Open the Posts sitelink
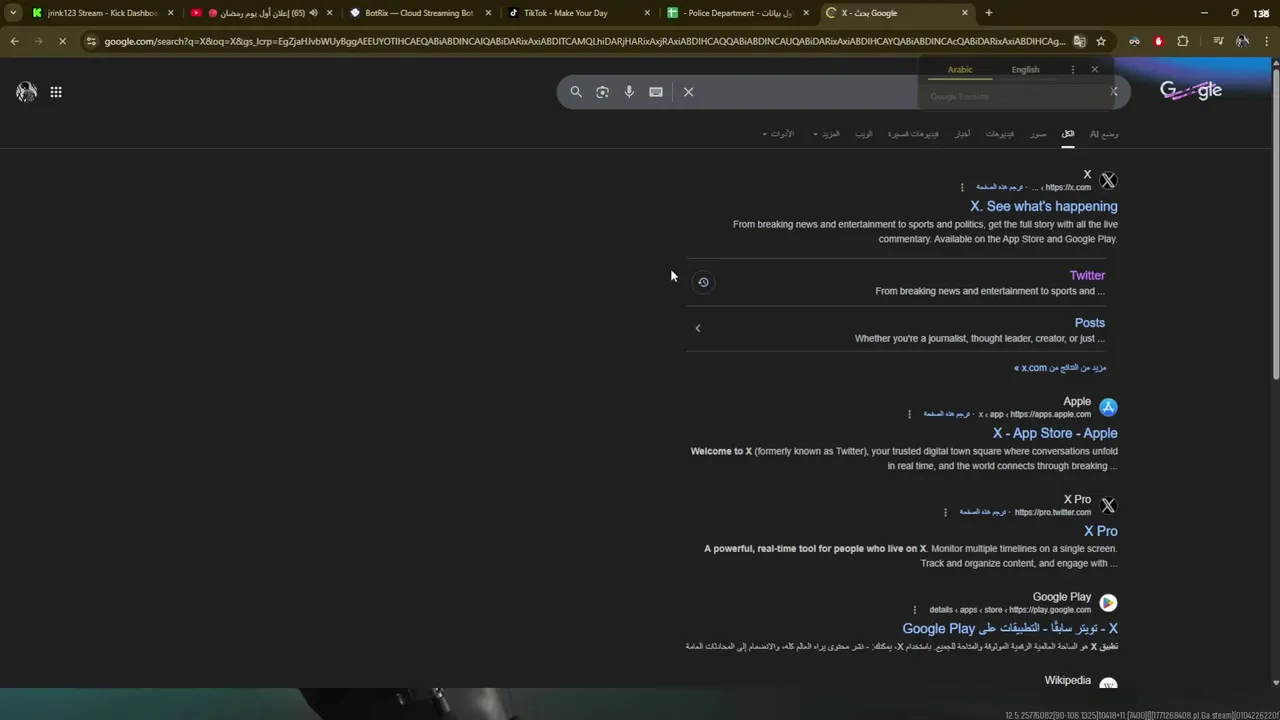Image resolution: width=1280 pixels, height=720 pixels. click(1090, 323)
